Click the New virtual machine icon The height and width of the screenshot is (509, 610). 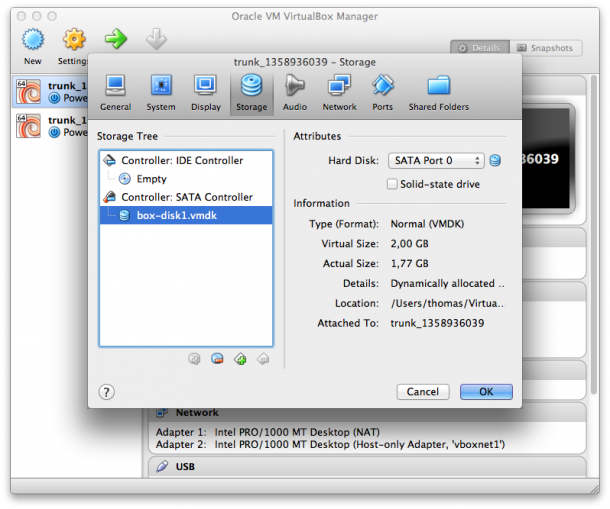point(33,40)
